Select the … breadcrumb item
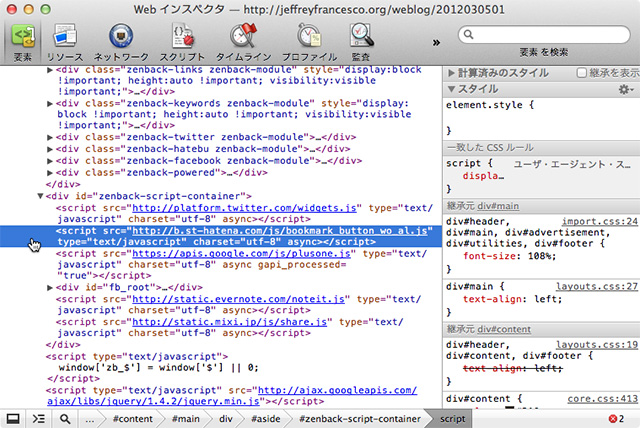 coord(90,419)
